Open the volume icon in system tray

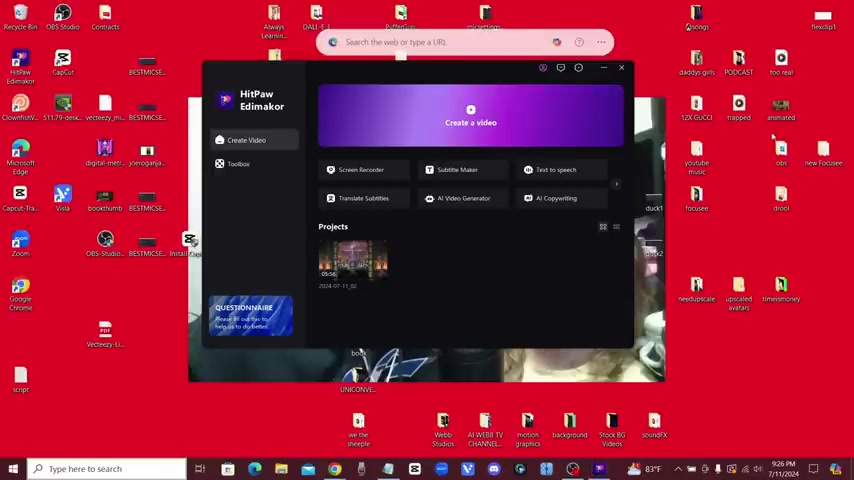click(758, 469)
